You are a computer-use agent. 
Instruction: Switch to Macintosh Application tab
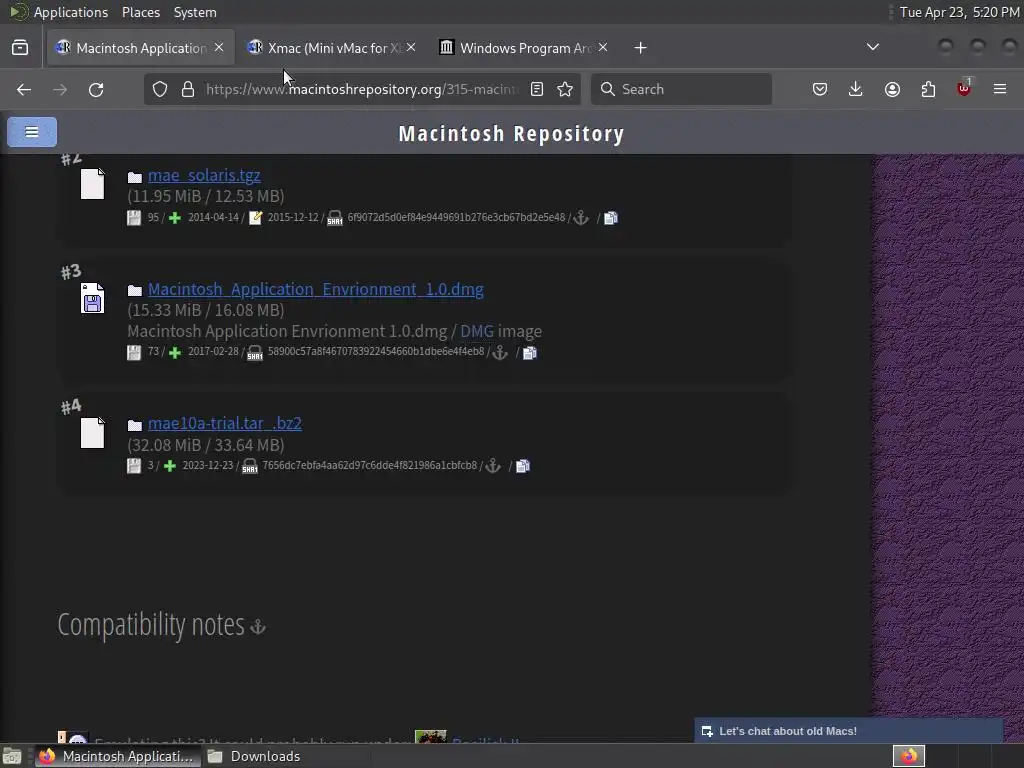tap(140, 48)
